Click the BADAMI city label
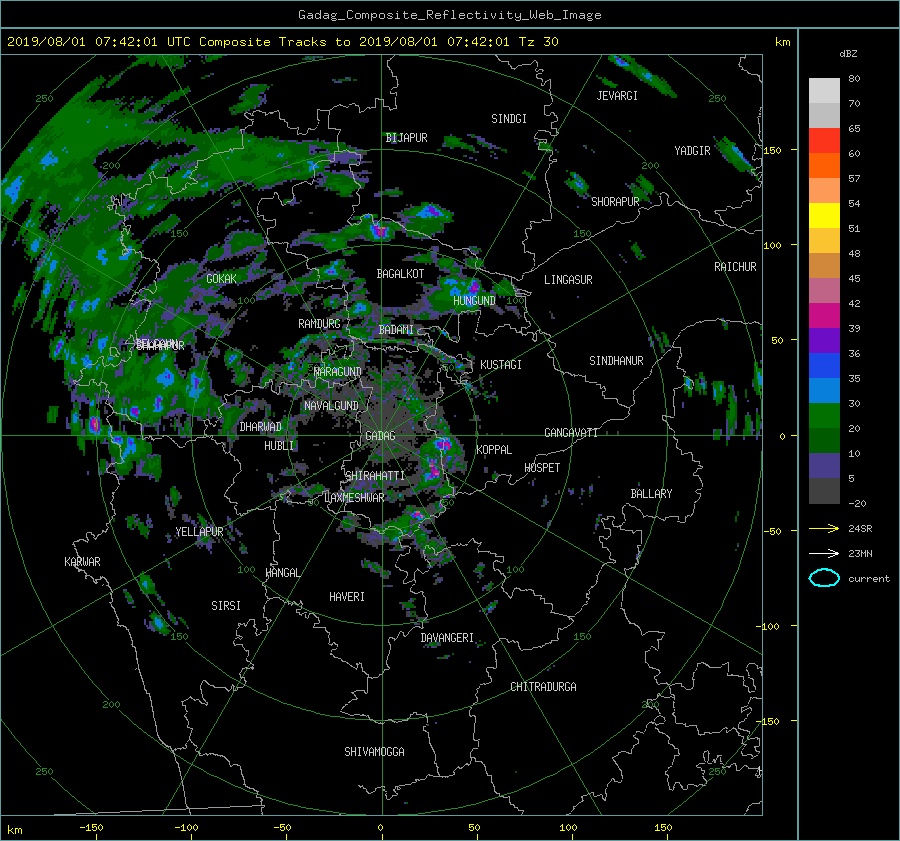The image size is (900, 841). (396, 330)
